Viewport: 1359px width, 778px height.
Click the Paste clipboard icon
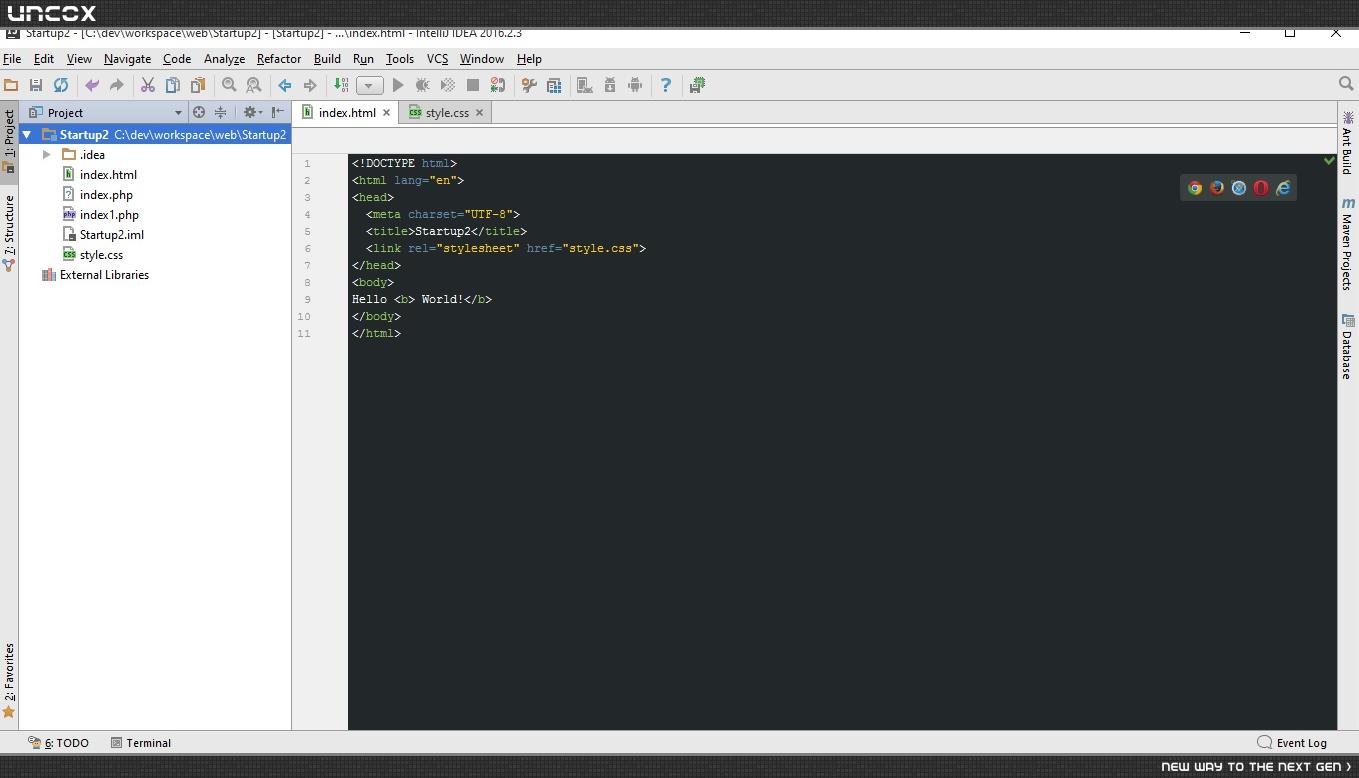point(198,85)
